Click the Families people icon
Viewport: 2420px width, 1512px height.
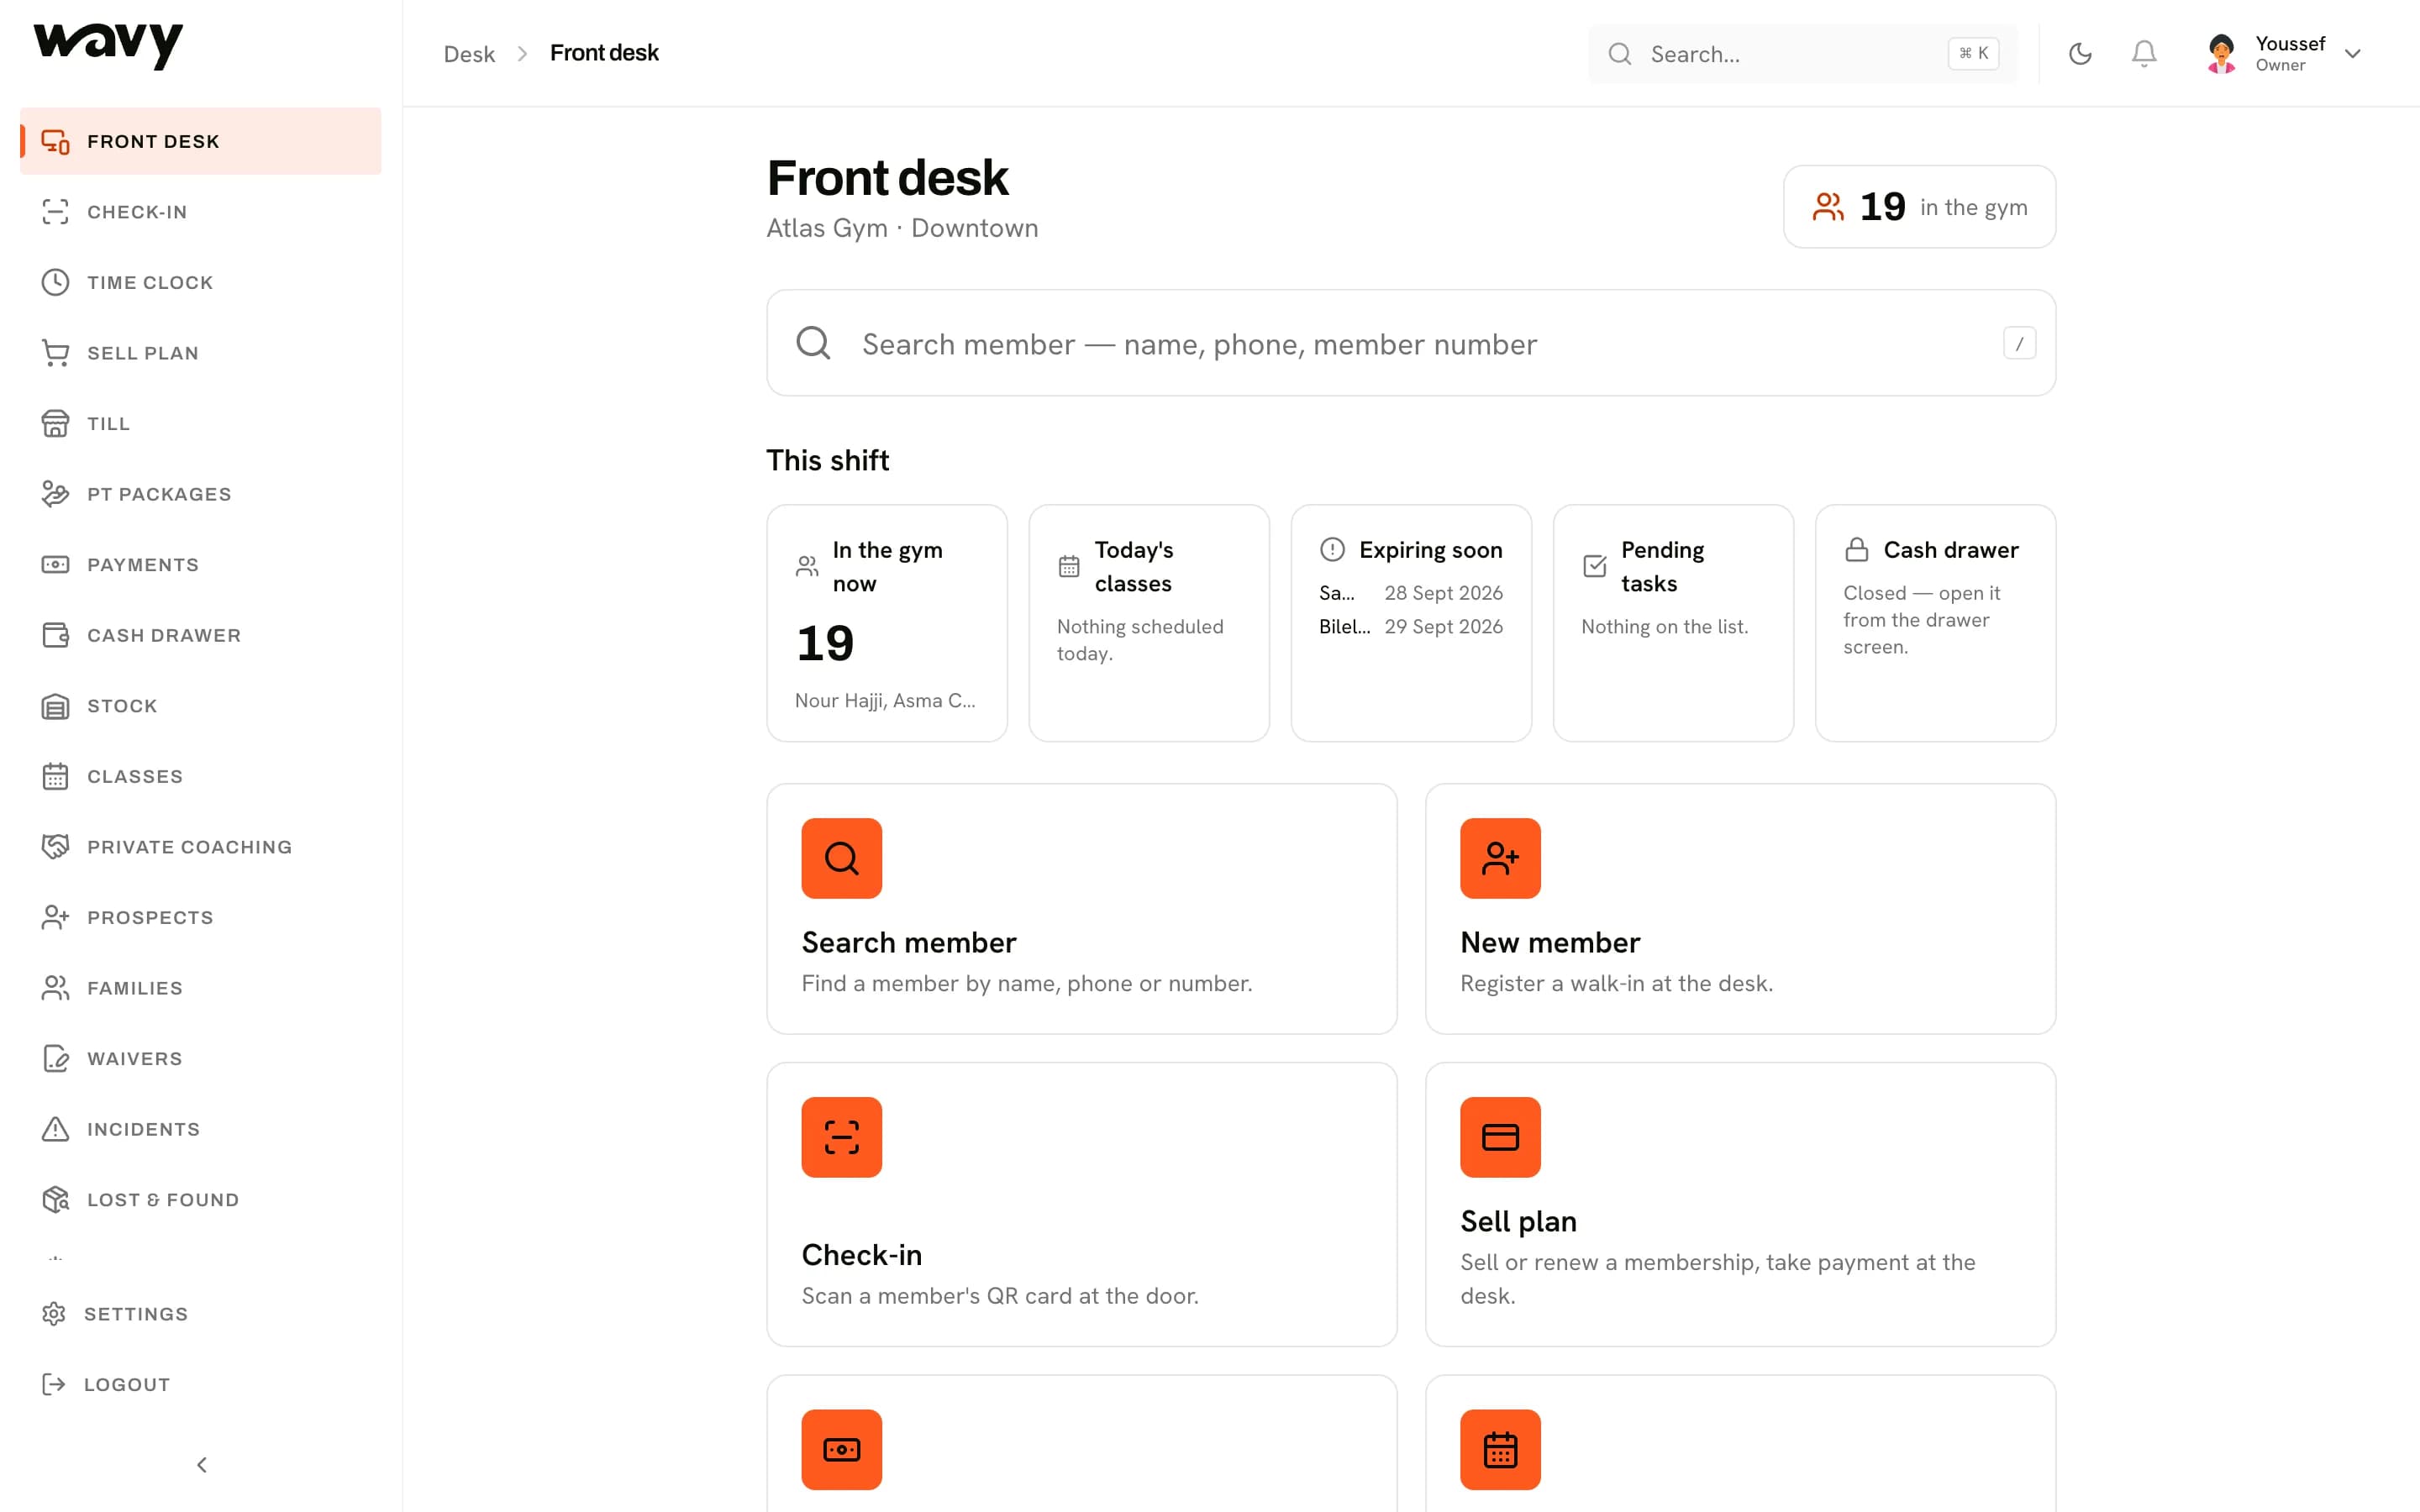pyautogui.click(x=55, y=988)
